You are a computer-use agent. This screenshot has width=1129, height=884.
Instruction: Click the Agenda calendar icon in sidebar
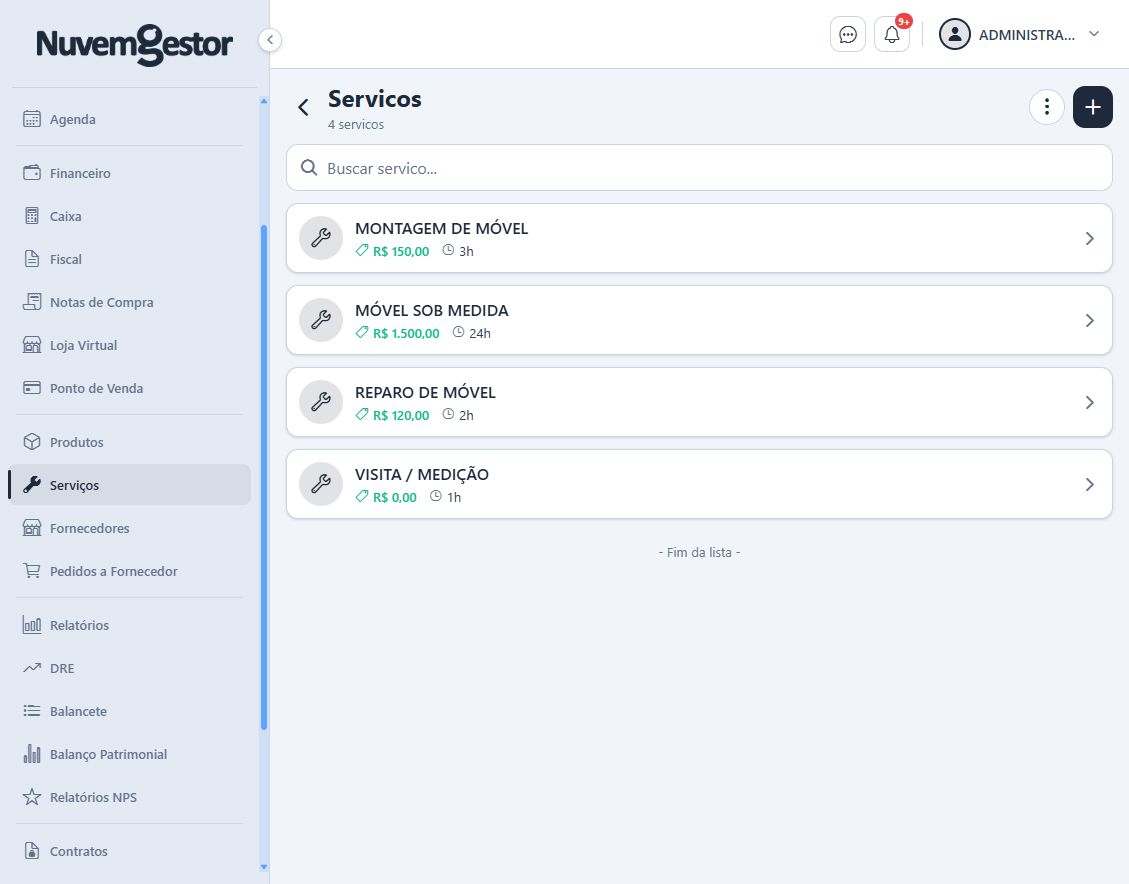[x=32, y=119]
